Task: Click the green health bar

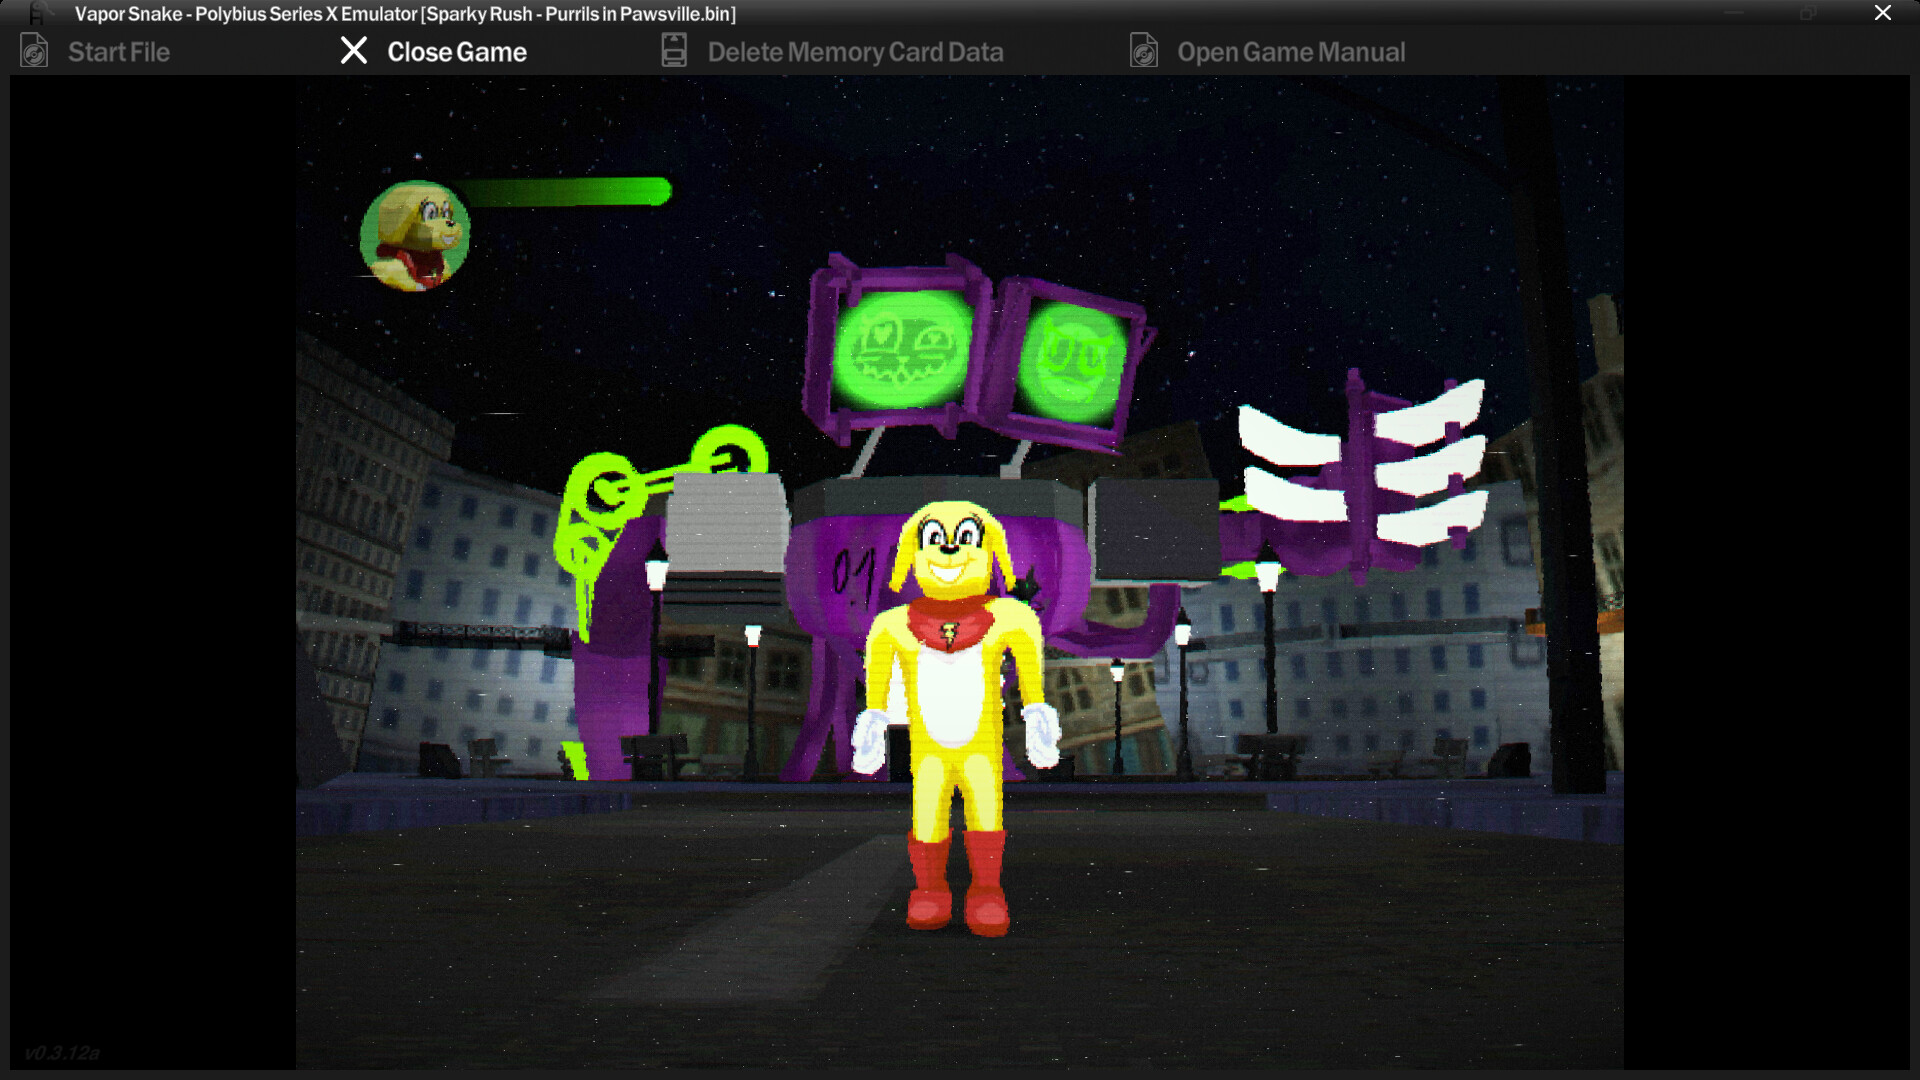Action: pos(570,191)
